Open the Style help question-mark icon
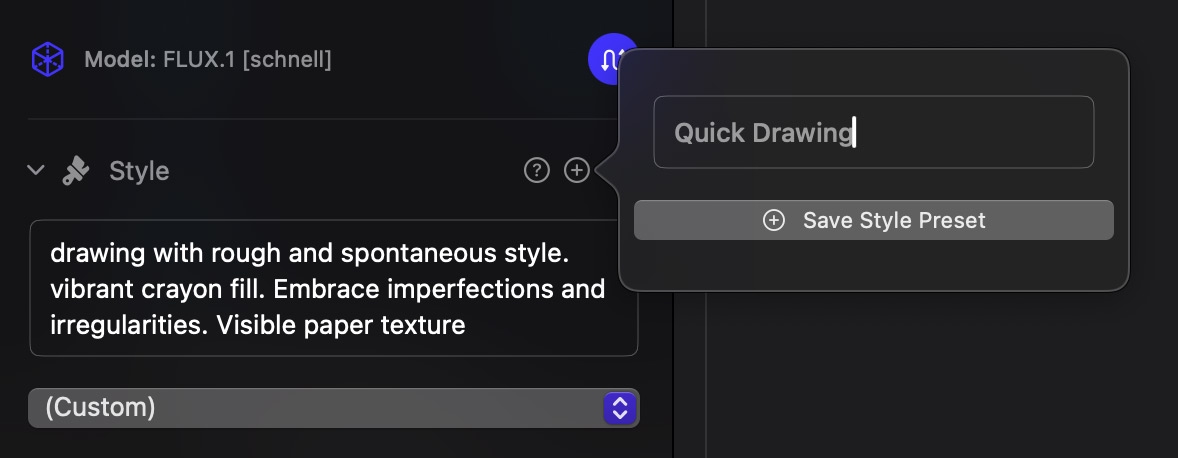1178x458 pixels. (x=536, y=170)
